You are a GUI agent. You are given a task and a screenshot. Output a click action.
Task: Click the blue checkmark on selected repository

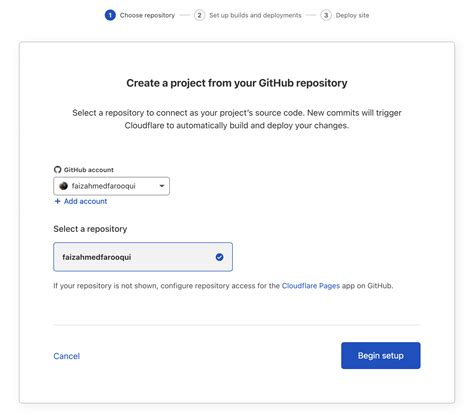coord(219,257)
